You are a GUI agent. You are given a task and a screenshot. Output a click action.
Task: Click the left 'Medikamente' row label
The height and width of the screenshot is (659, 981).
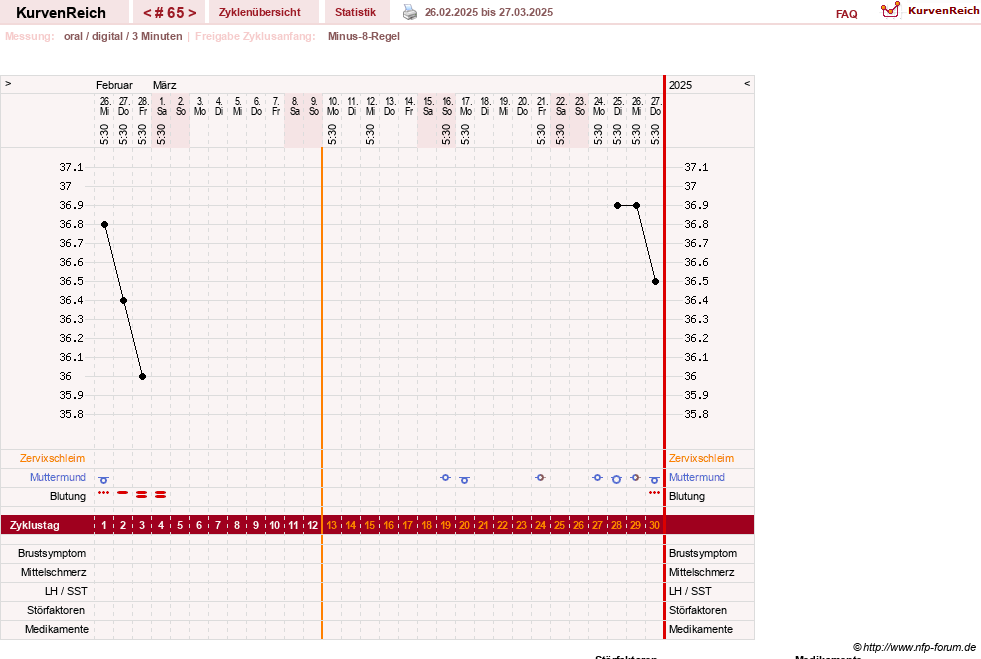point(57,629)
